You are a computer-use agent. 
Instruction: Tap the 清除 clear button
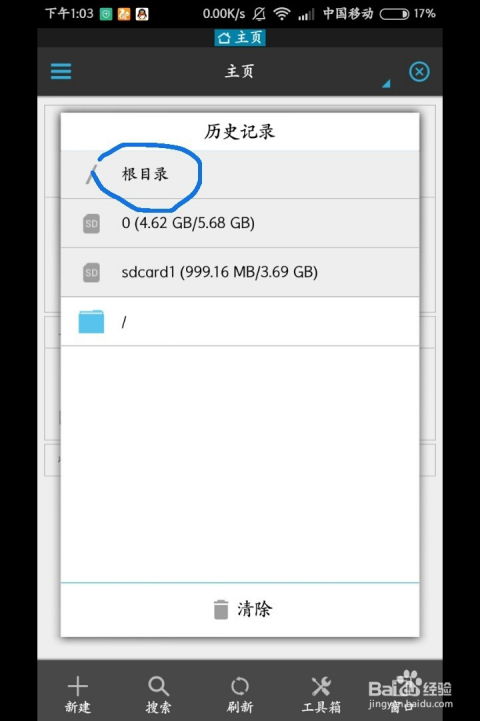tap(240, 609)
